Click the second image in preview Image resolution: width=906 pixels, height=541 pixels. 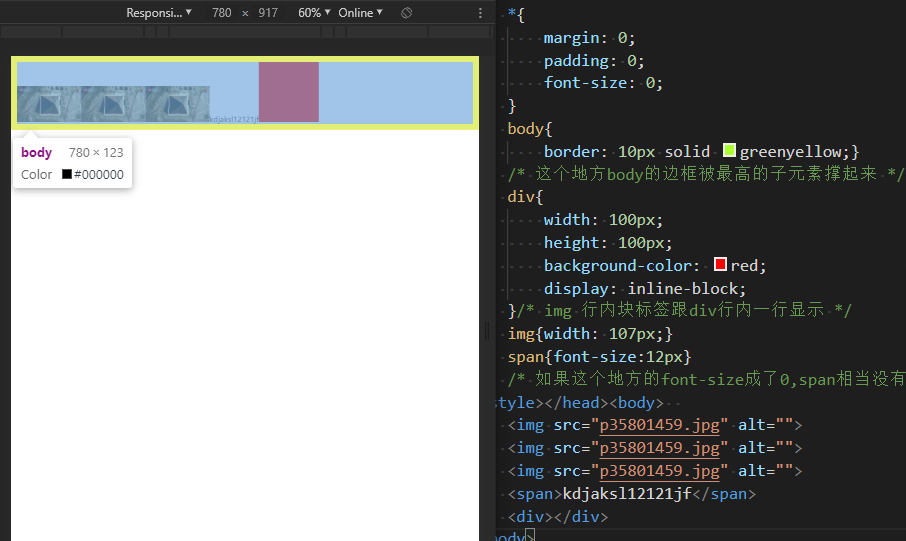(113, 104)
